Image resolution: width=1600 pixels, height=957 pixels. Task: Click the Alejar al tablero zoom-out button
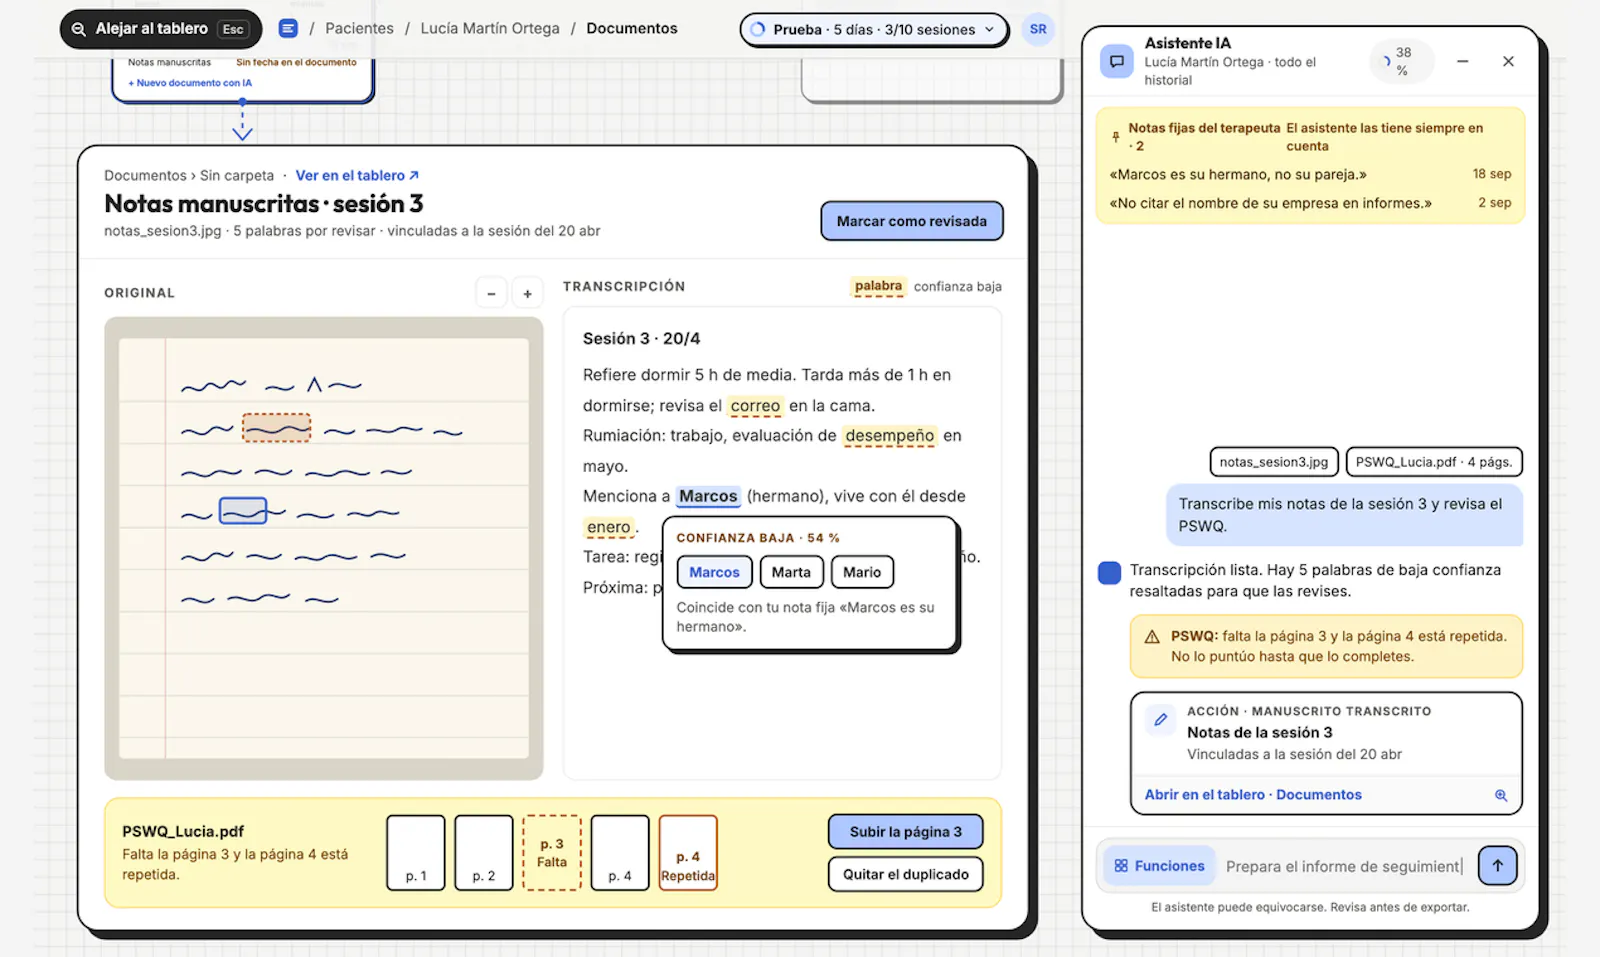pos(160,29)
